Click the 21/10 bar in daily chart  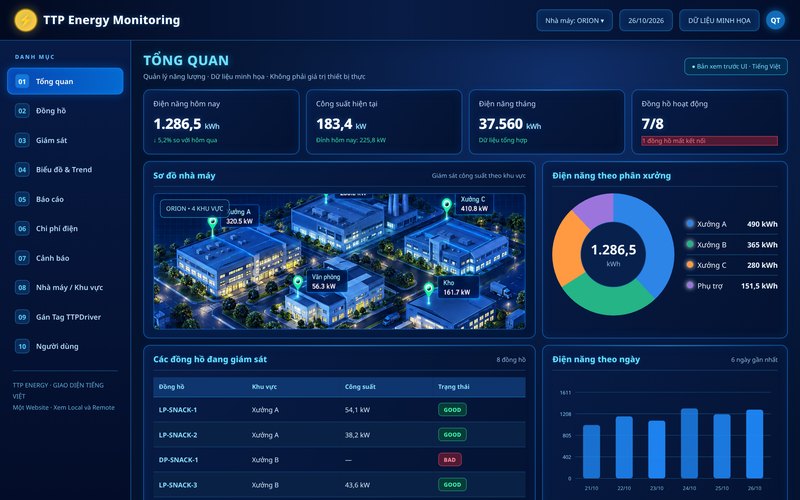tap(591, 452)
